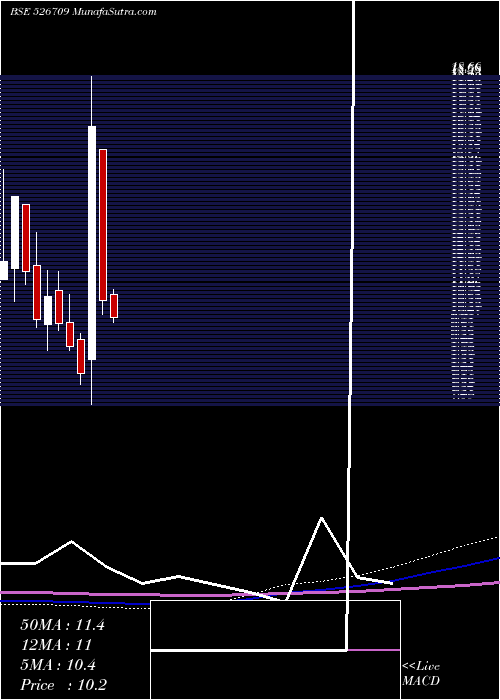The height and width of the screenshot is (700, 500).
Task: Click the tallest red candlestick body
Action: pos(103,225)
